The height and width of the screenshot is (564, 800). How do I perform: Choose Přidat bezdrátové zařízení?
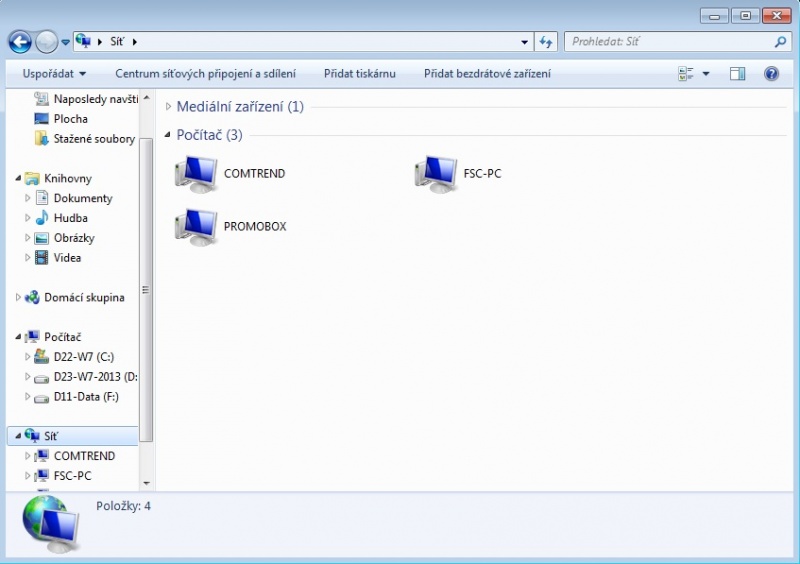(x=487, y=74)
